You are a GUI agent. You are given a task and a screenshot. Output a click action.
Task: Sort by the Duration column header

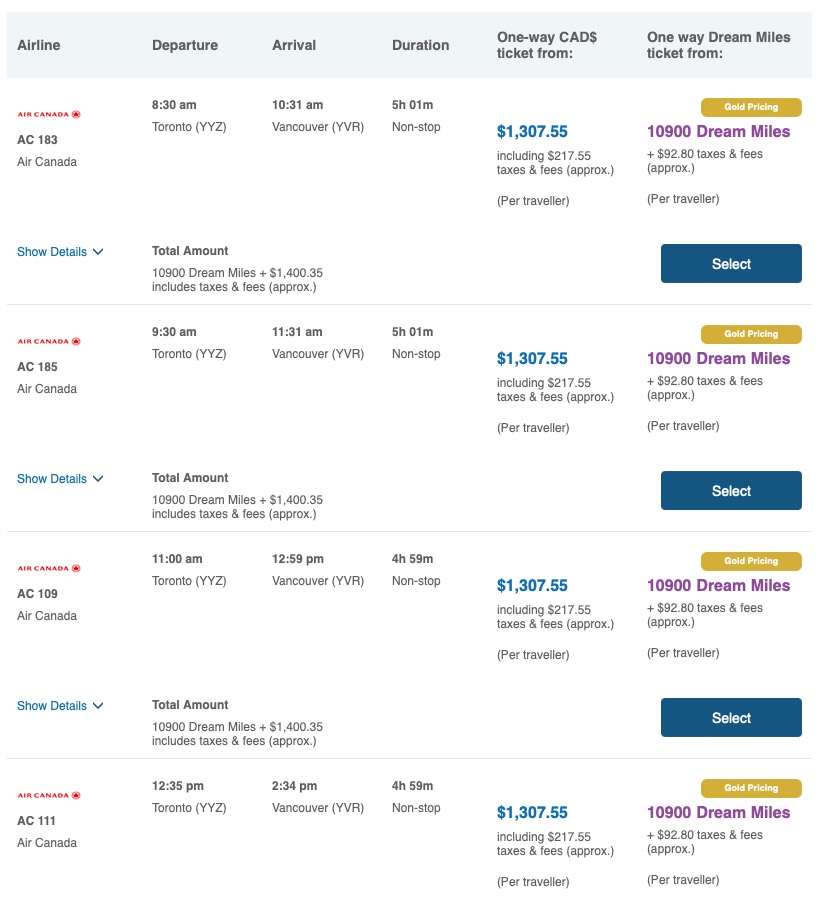pos(420,45)
